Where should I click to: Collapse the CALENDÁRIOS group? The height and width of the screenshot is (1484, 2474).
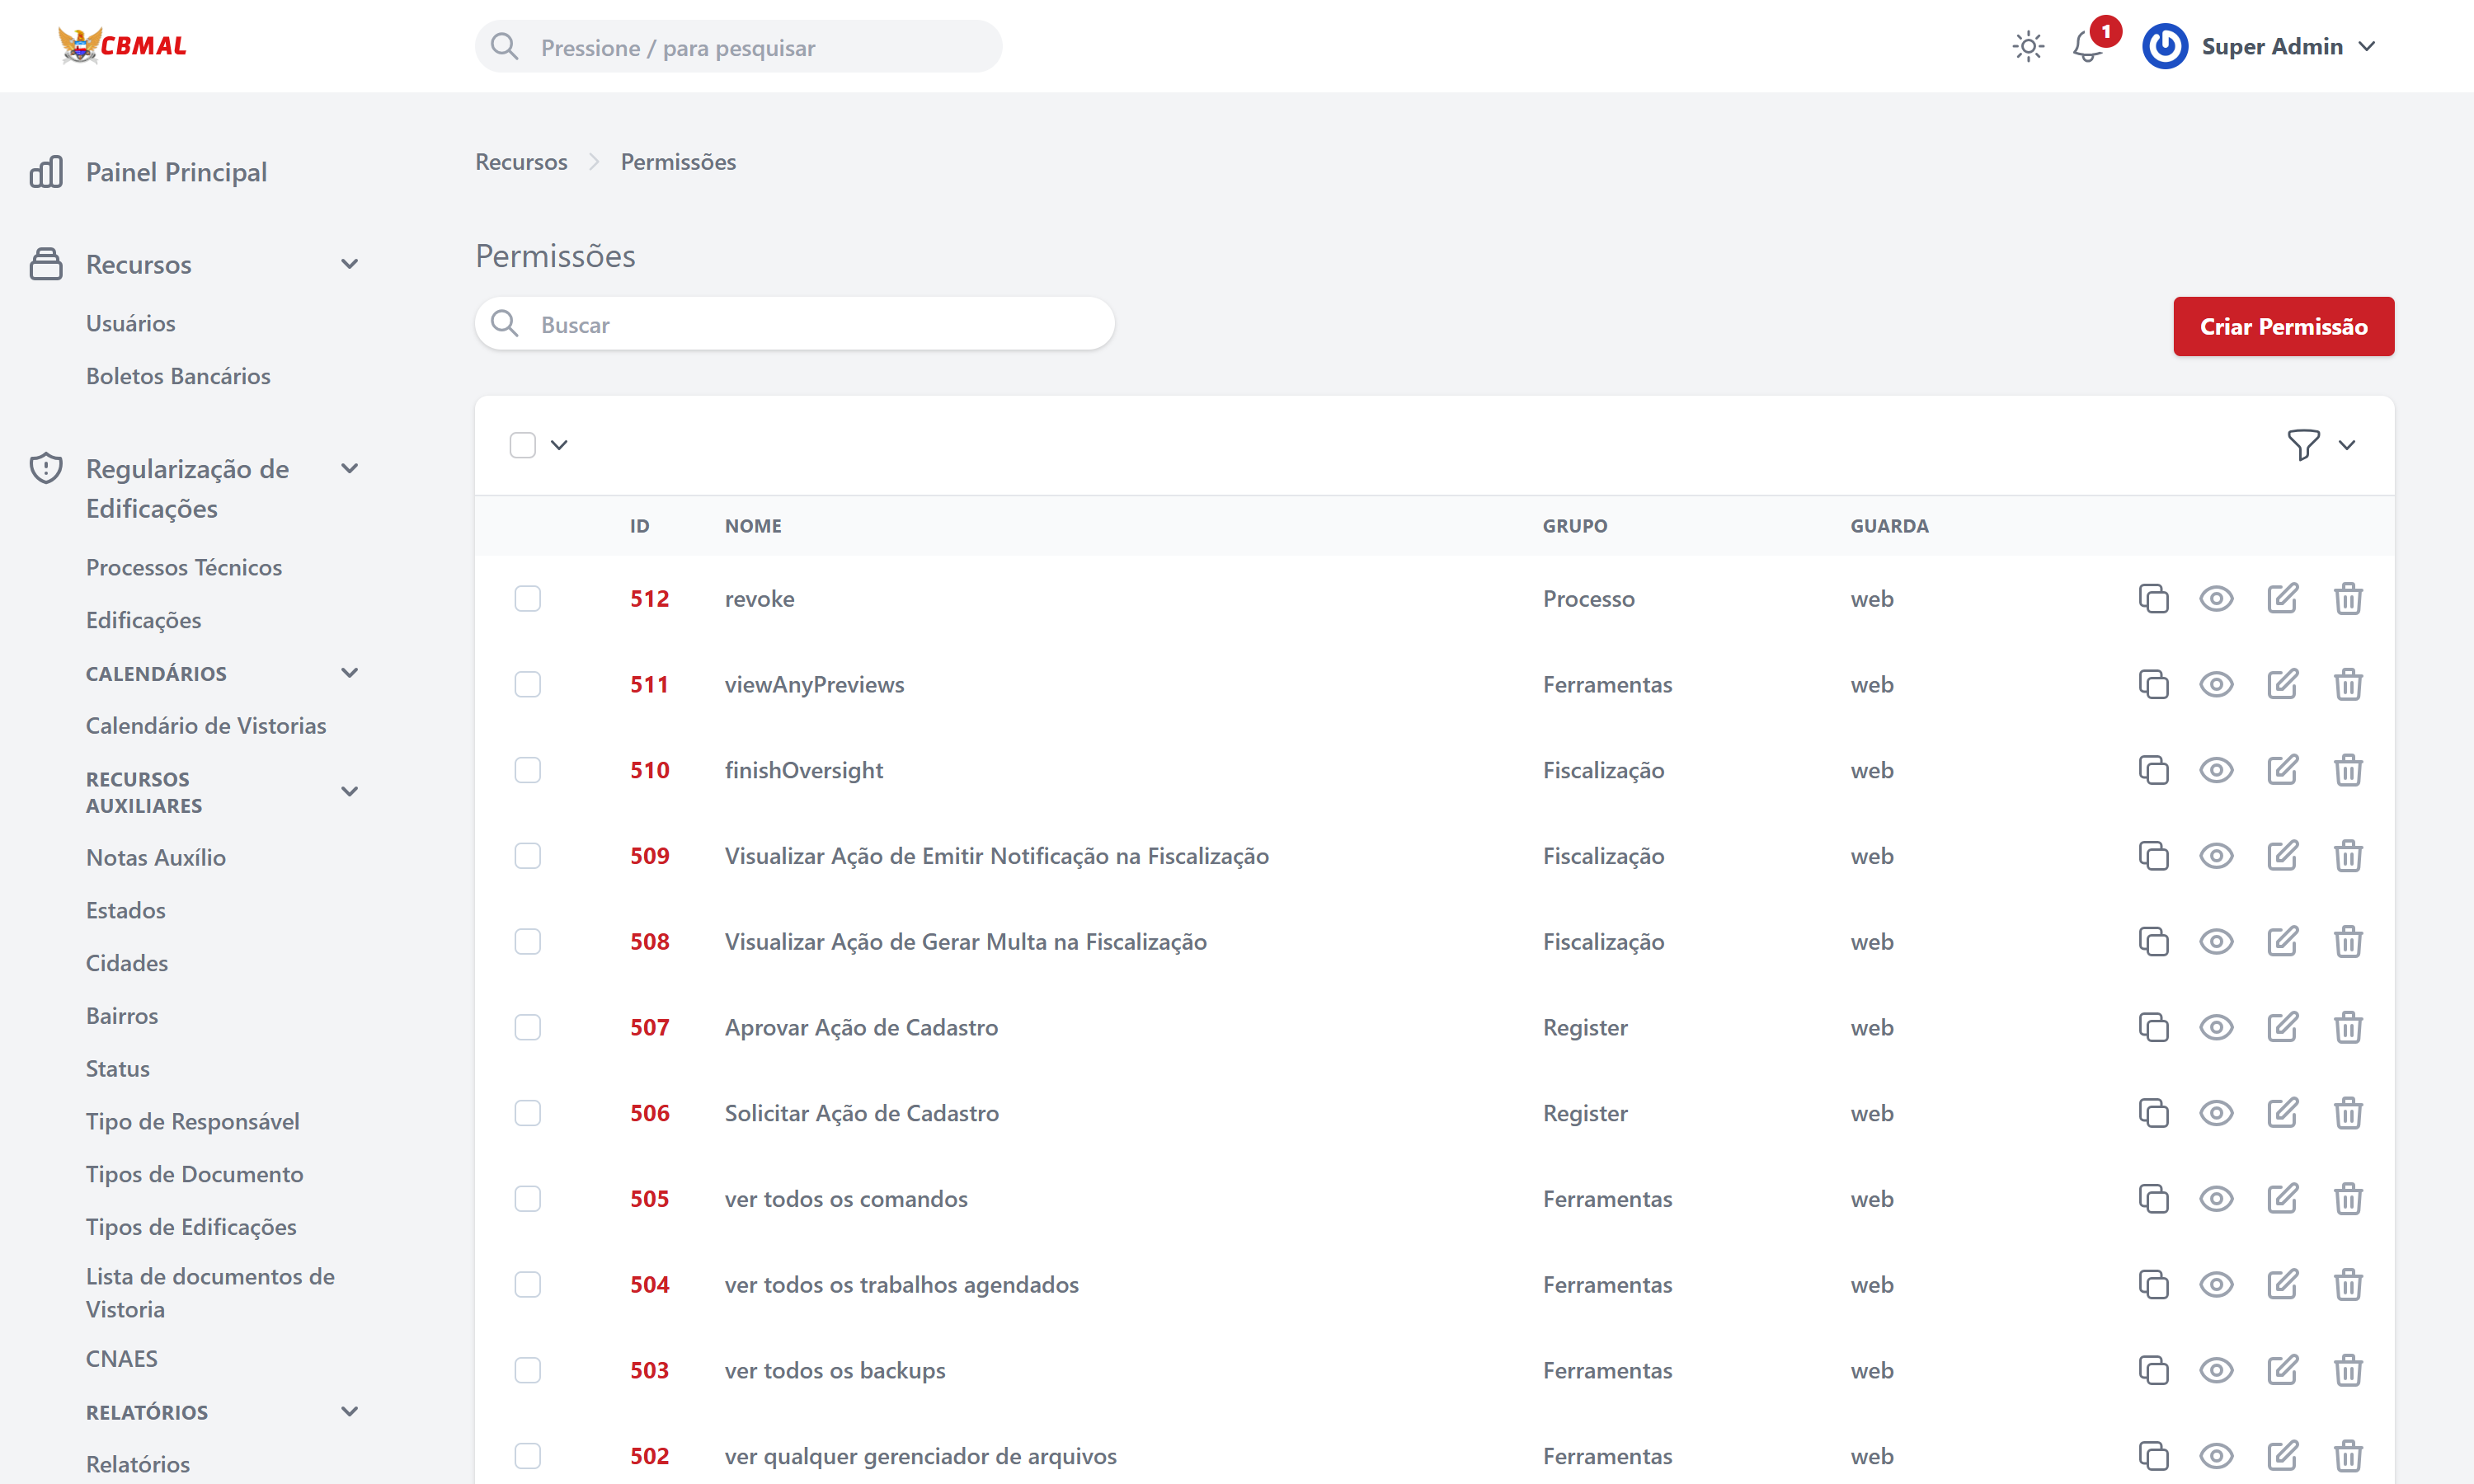349,673
